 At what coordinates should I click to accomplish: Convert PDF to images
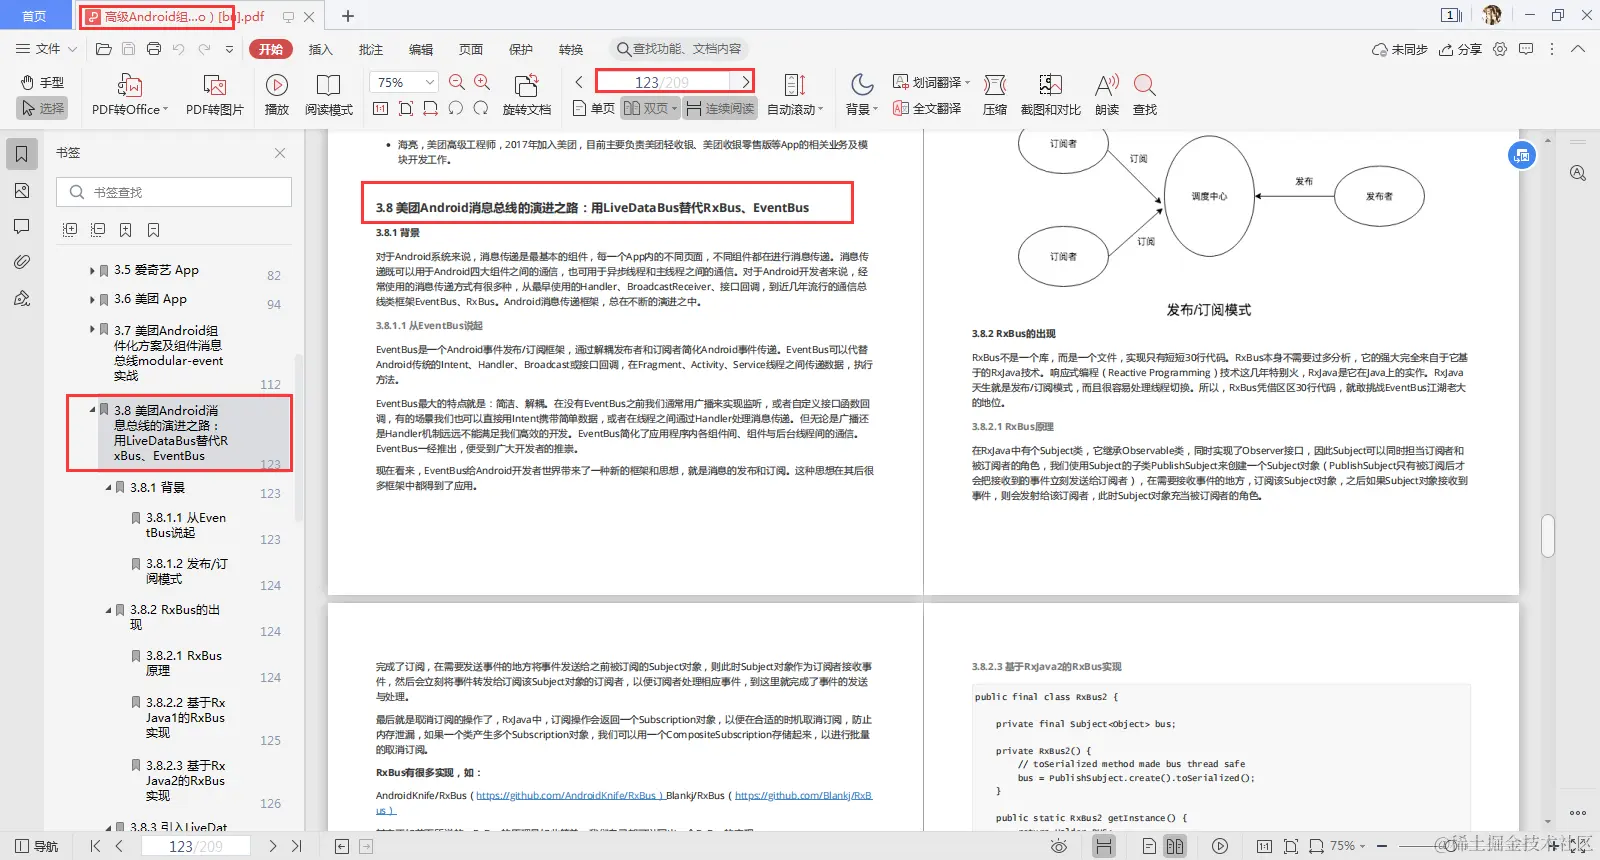tap(214, 95)
